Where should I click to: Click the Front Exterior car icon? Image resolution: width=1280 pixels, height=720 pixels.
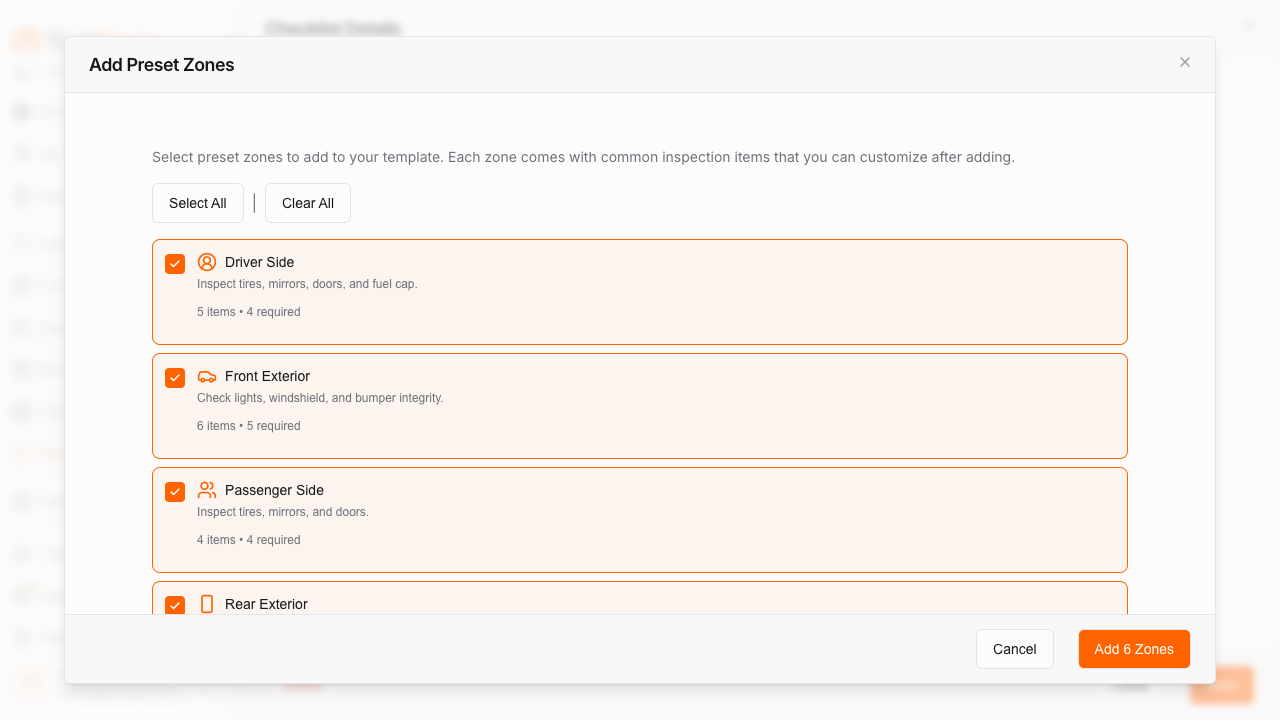[x=207, y=376]
